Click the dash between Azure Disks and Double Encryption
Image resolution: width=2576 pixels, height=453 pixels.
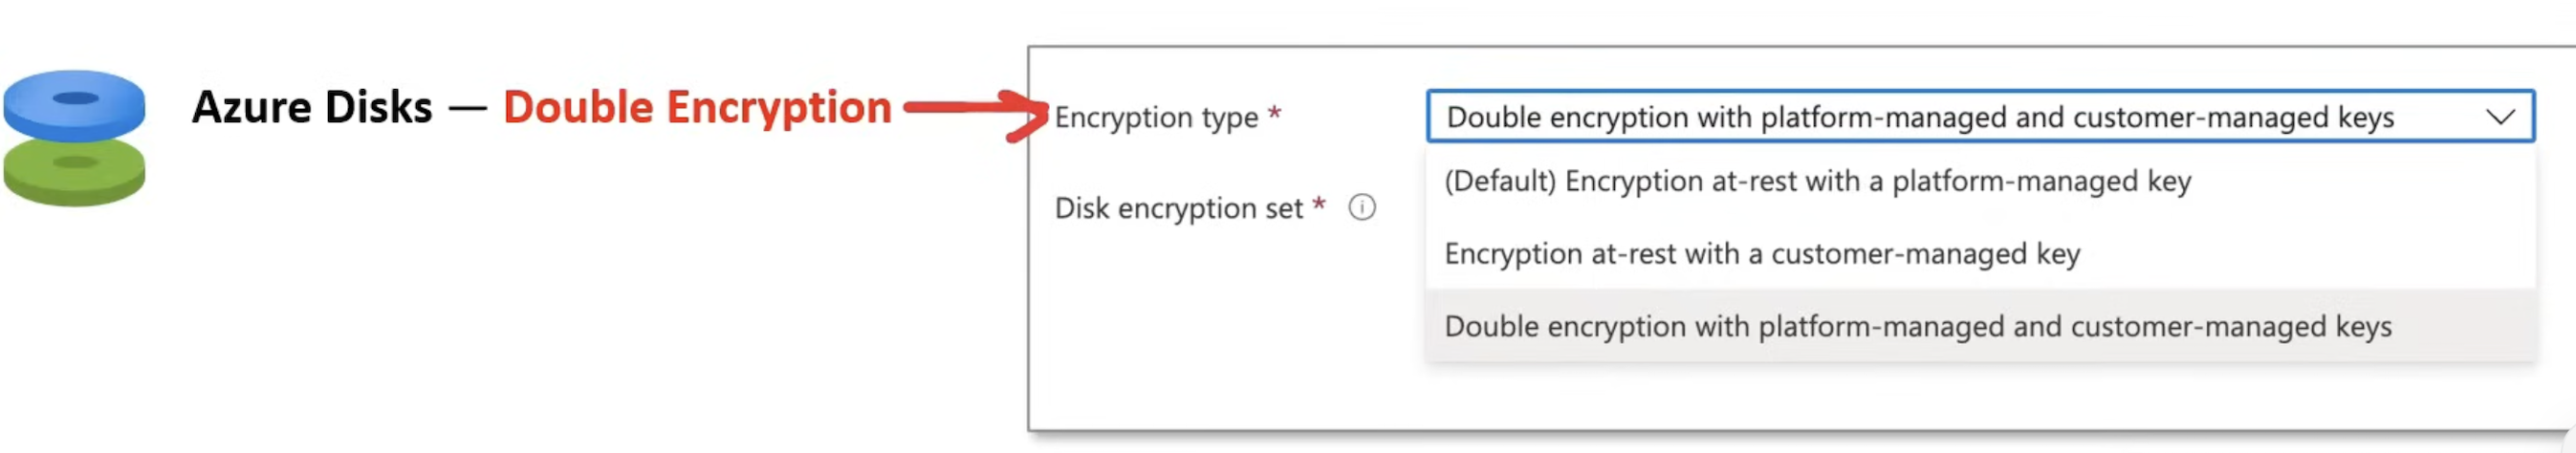pyautogui.click(x=467, y=109)
